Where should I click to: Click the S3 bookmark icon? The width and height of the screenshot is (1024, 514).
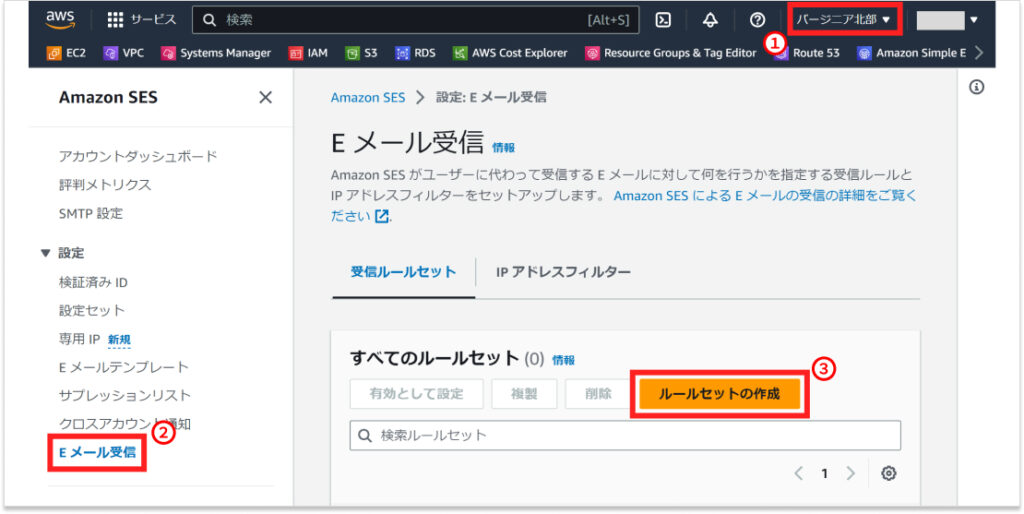click(x=353, y=53)
